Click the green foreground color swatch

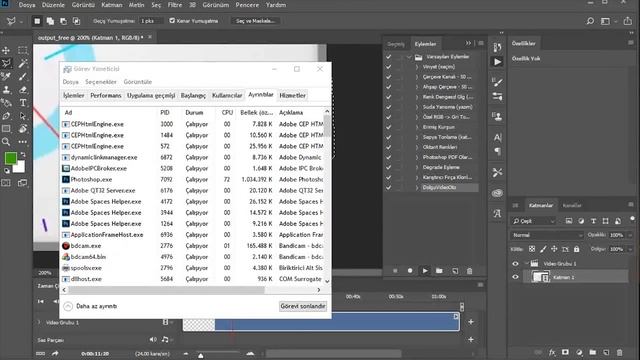11,158
